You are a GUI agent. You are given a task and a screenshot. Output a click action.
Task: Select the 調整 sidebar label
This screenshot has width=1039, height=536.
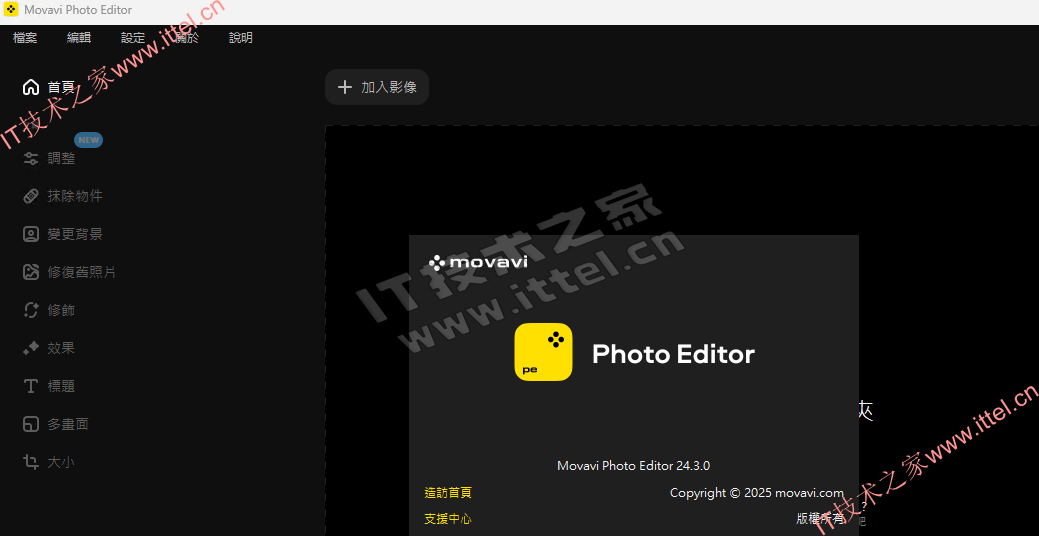point(61,158)
